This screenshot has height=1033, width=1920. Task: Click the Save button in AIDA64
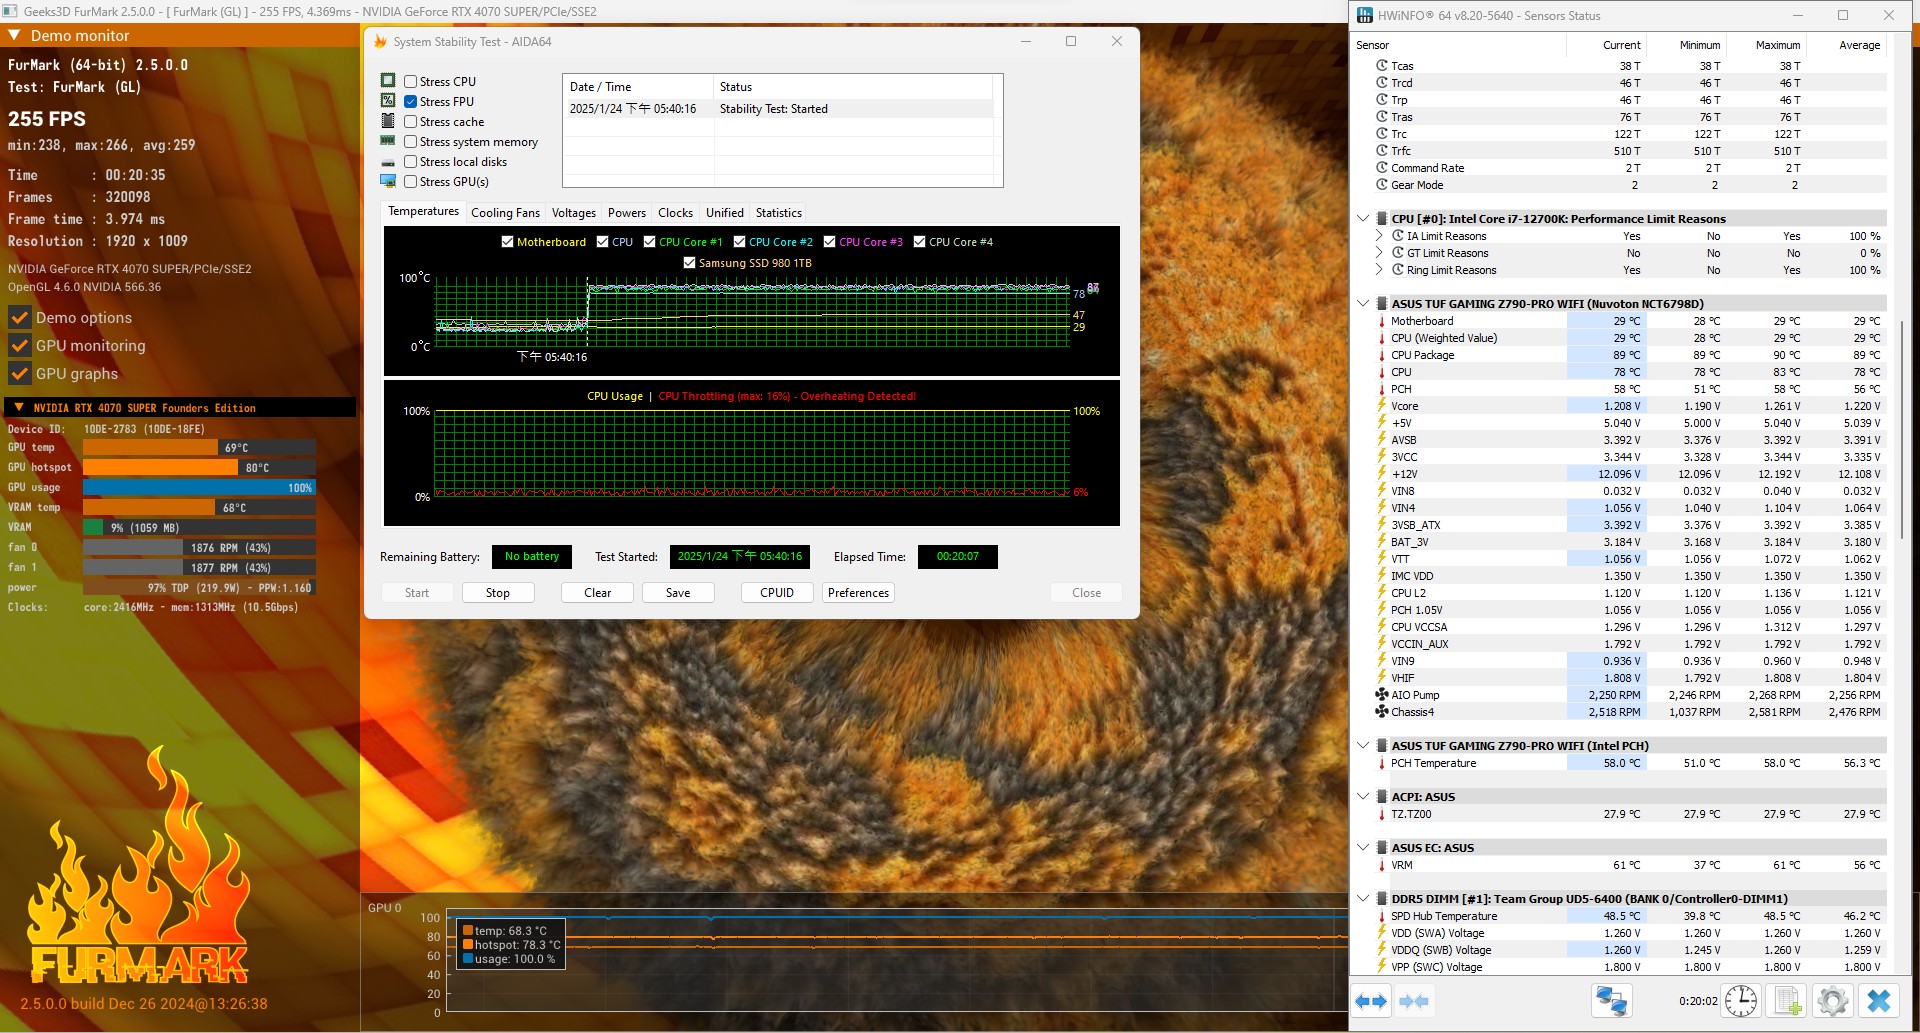(678, 593)
